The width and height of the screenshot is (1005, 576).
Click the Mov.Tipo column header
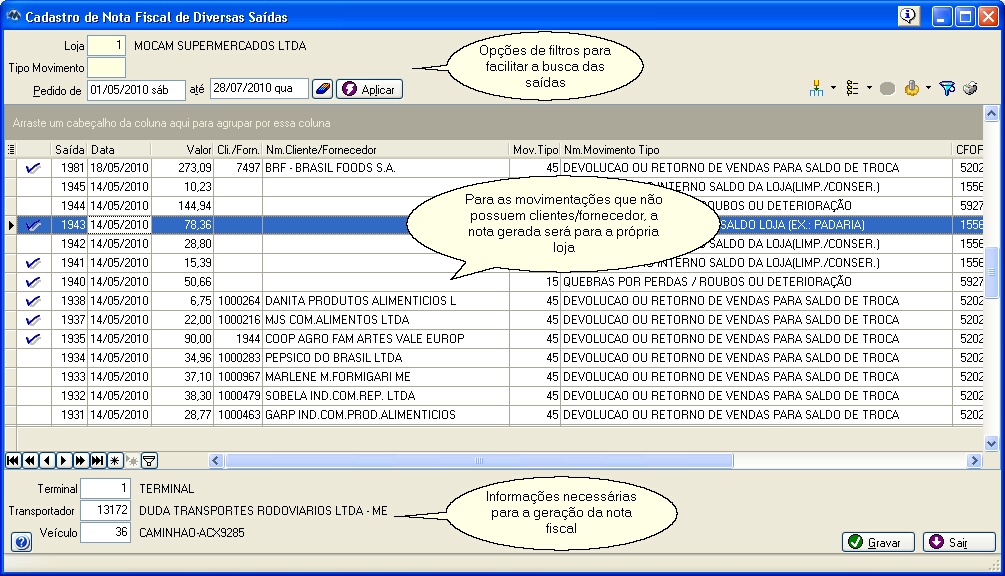pyautogui.click(x=535, y=149)
